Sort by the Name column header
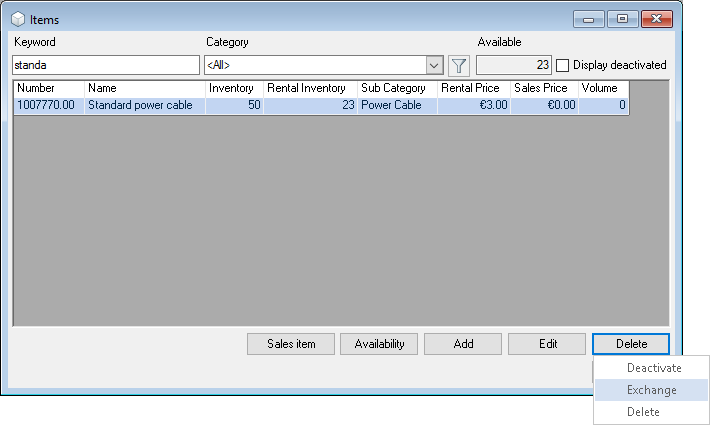714x428 pixels. point(145,89)
